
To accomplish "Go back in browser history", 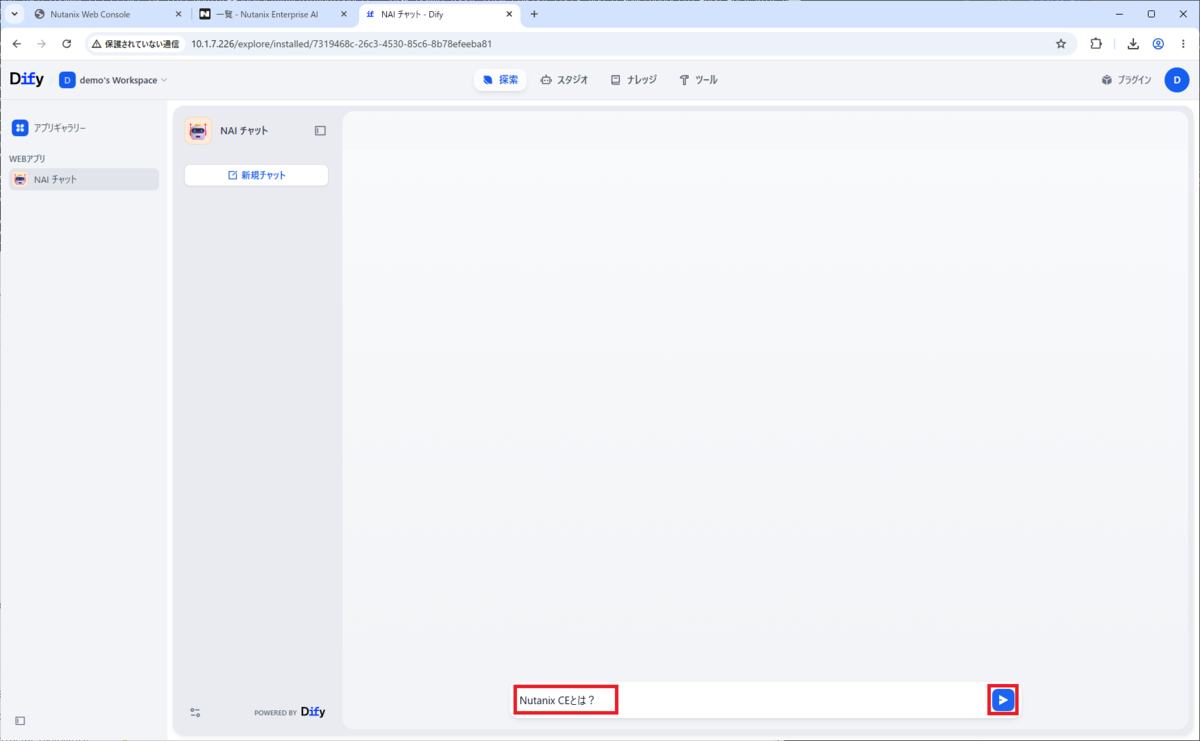I will [16, 44].
